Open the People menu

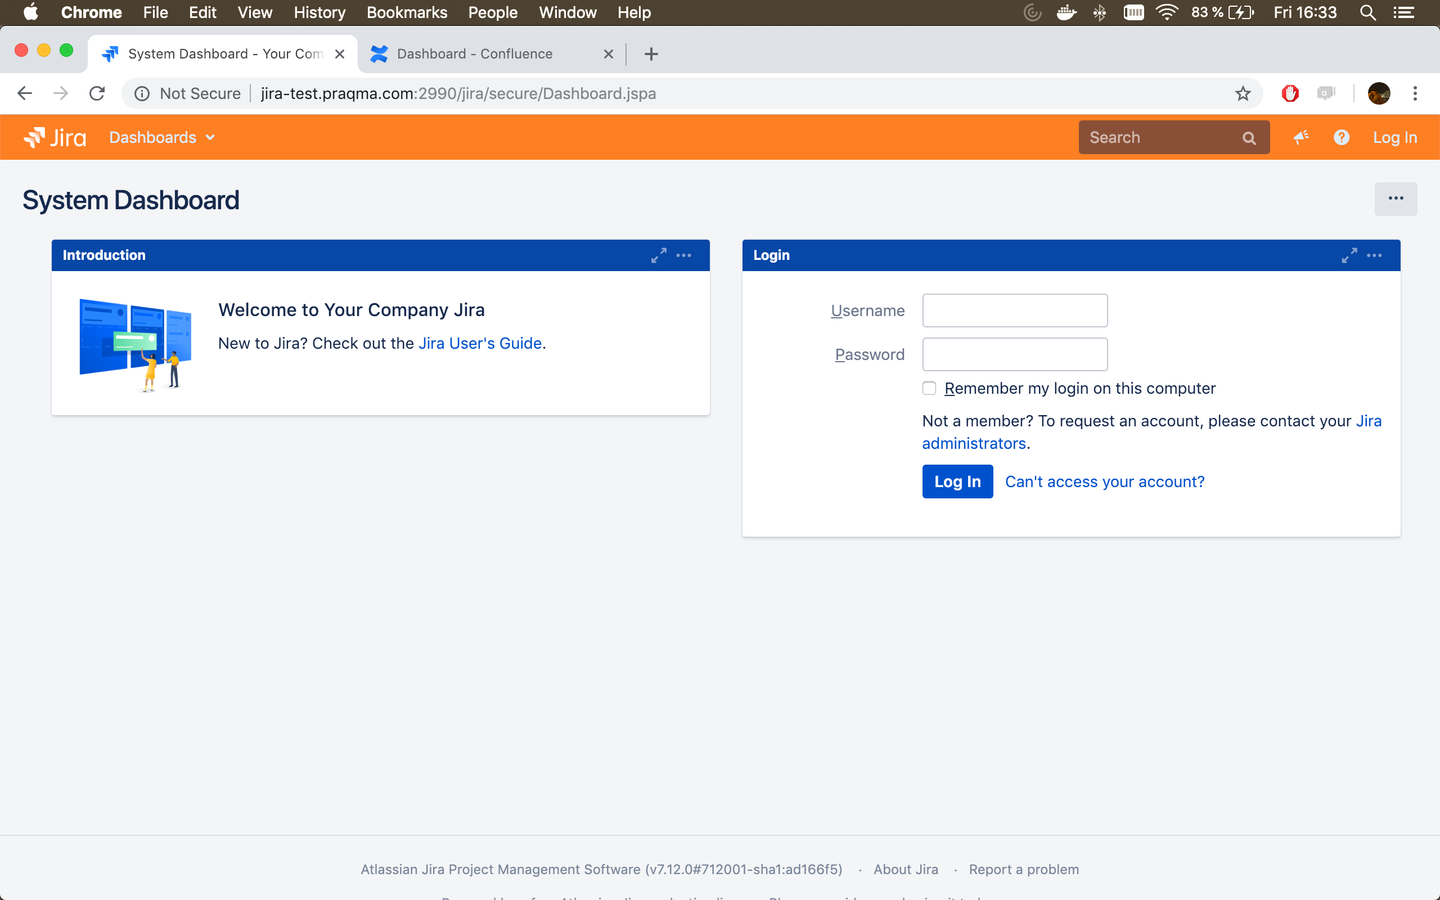tap(493, 12)
